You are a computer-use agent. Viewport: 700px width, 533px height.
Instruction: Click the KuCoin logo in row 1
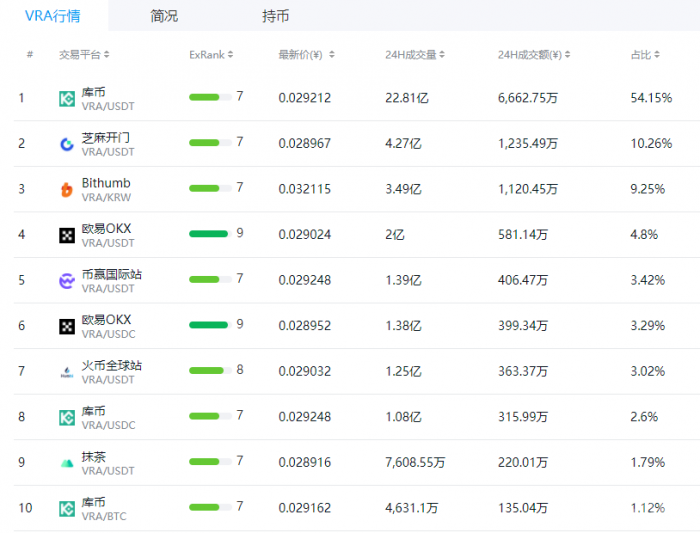[67, 98]
